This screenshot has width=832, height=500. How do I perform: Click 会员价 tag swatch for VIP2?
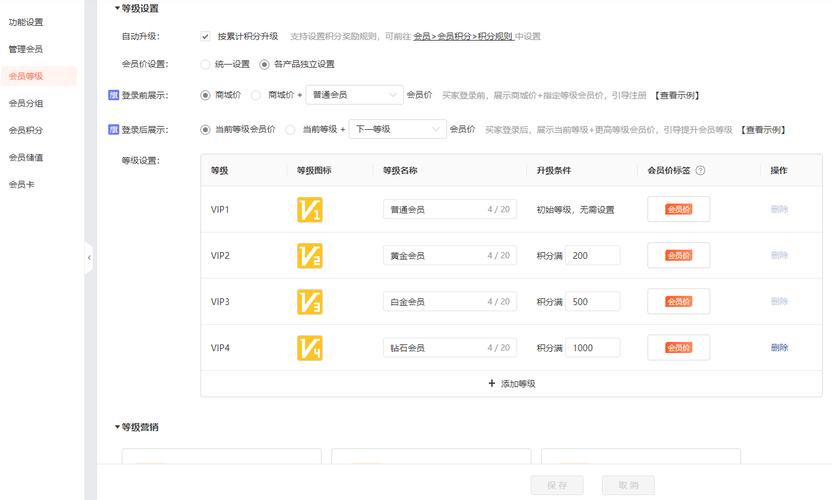tap(679, 255)
